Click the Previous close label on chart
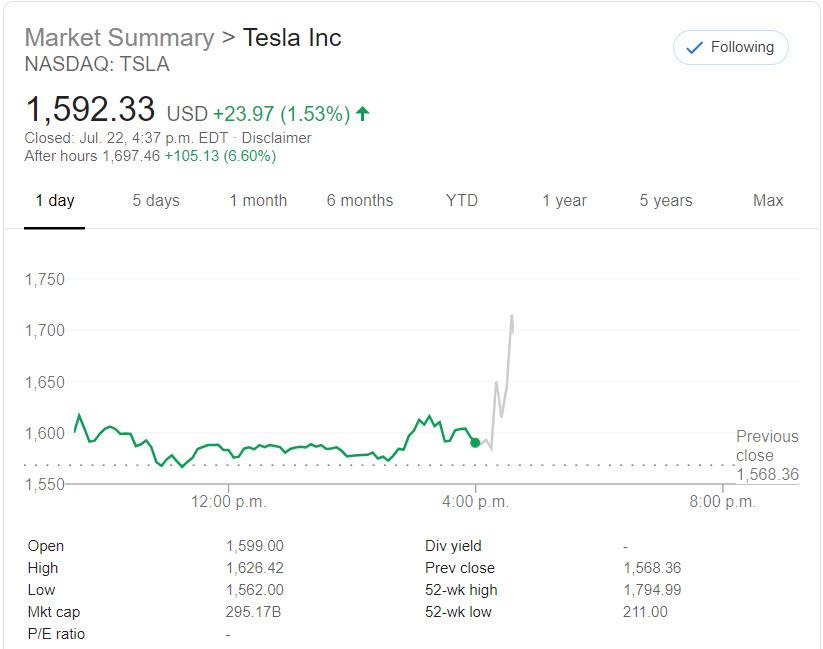823x649 pixels. pyautogui.click(x=767, y=446)
